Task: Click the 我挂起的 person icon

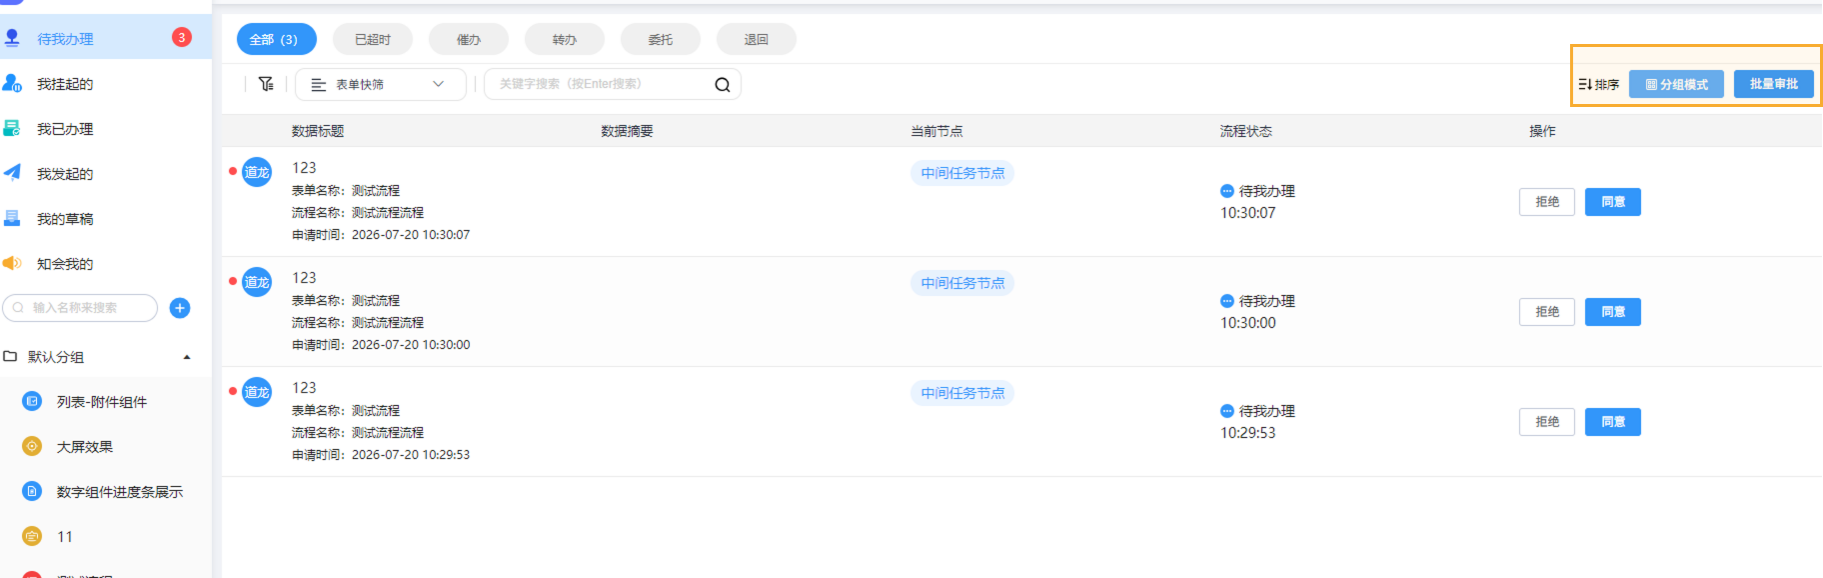Action: tap(12, 83)
